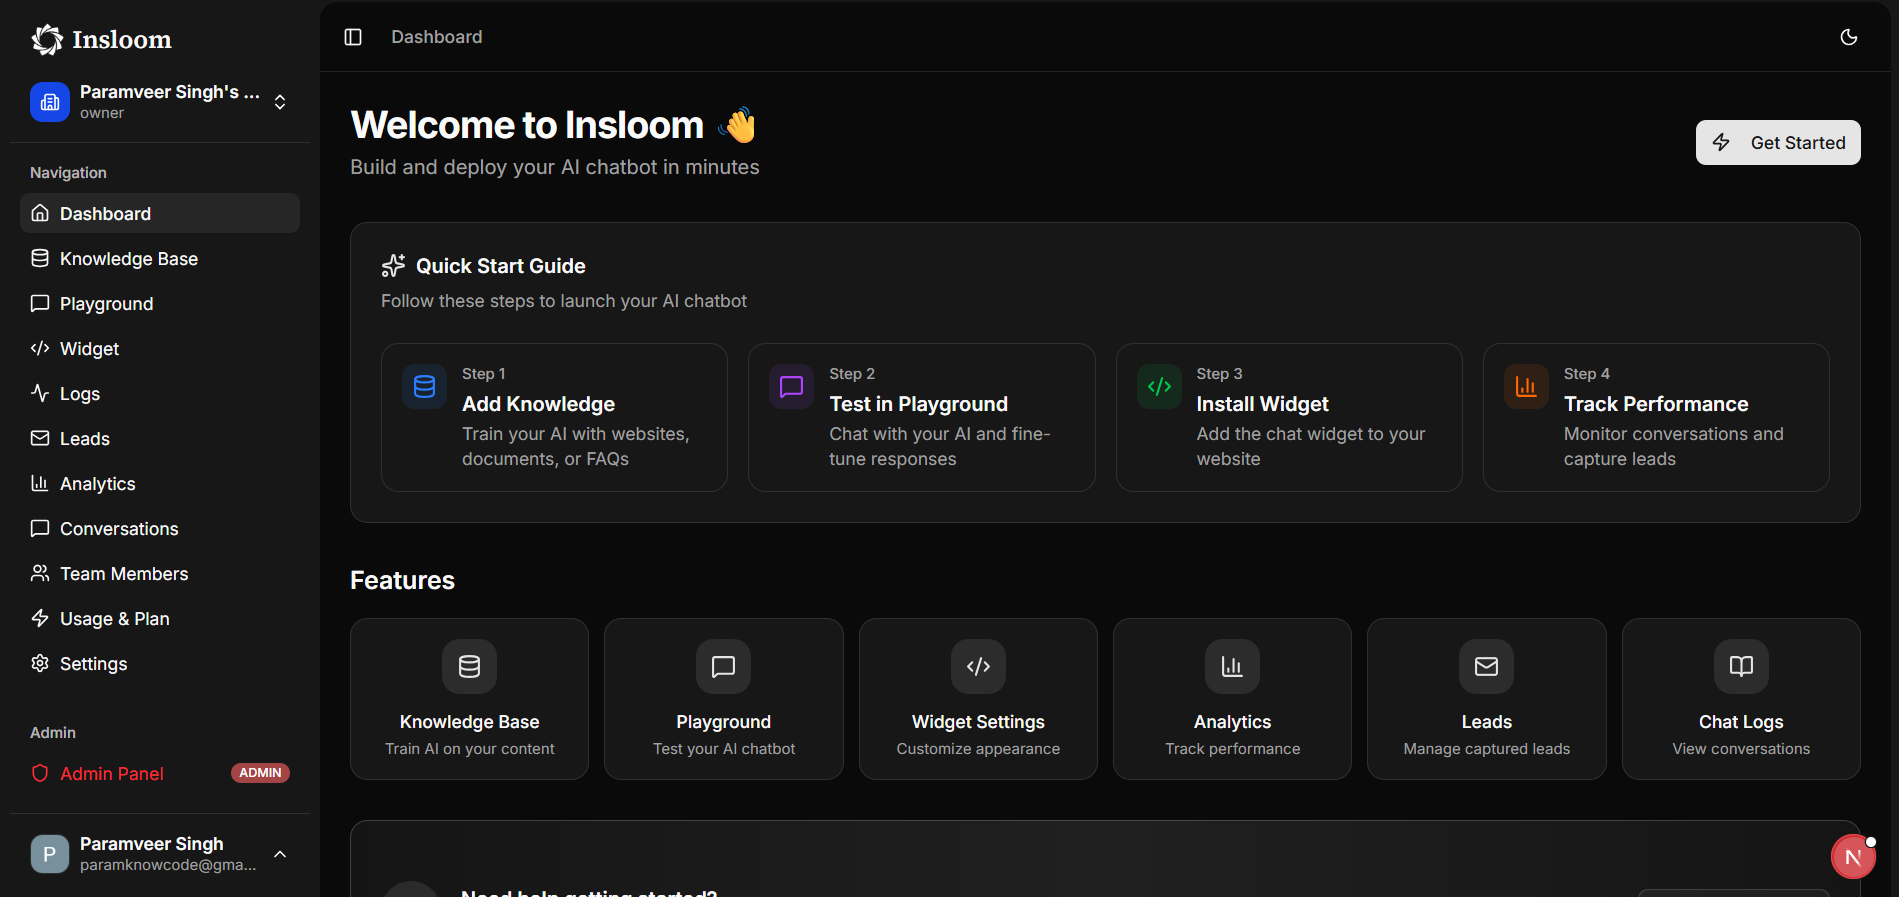Click the Step 1 database icon
Image resolution: width=1899 pixels, height=897 pixels.
point(424,387)
